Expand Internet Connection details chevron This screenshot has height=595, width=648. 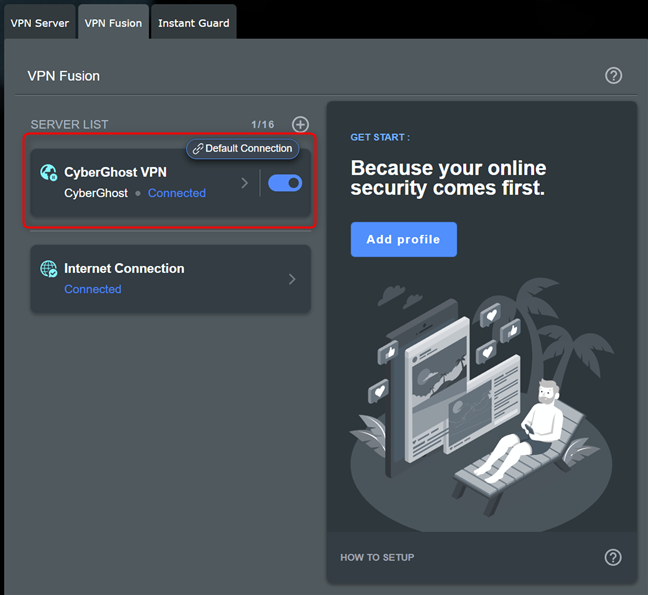292,279
